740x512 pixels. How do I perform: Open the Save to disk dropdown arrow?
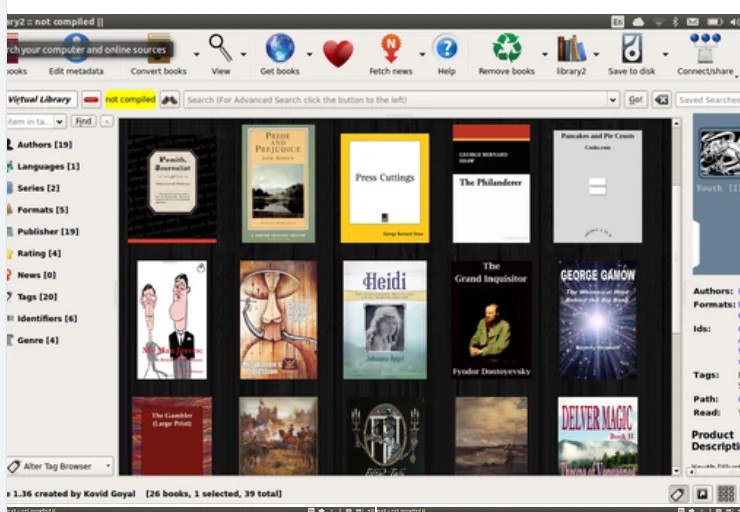pyautogui.click(x=665, y=54)
